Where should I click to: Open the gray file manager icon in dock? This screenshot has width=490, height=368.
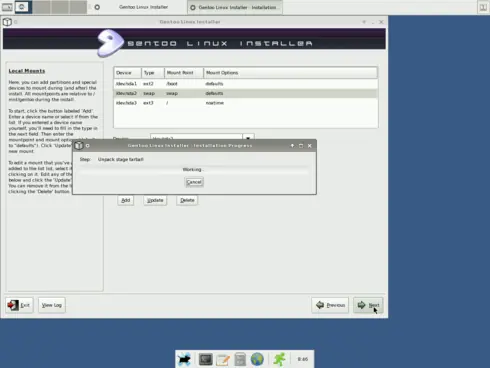[240, 359]
